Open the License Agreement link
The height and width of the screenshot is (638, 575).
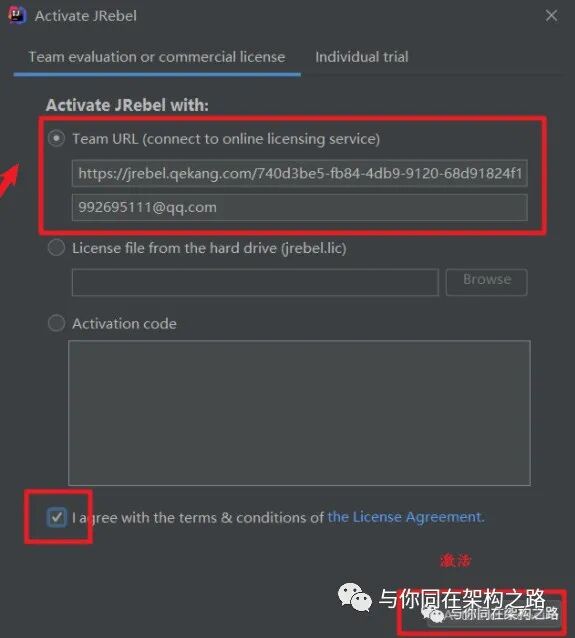[x=406, y=517]
